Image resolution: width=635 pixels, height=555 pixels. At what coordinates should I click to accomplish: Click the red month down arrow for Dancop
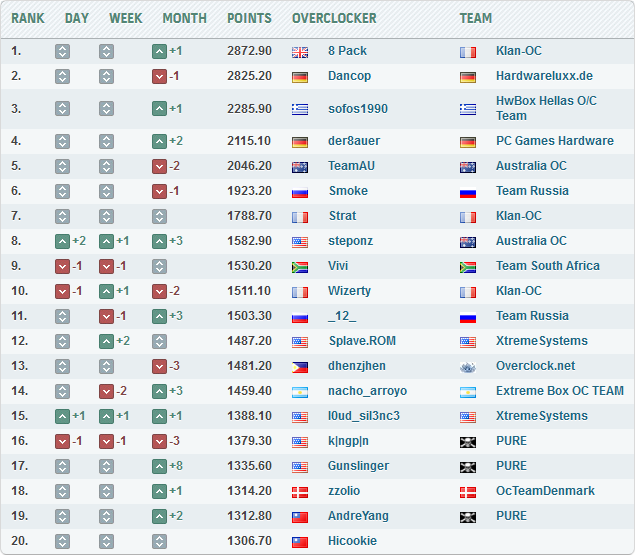159,77
